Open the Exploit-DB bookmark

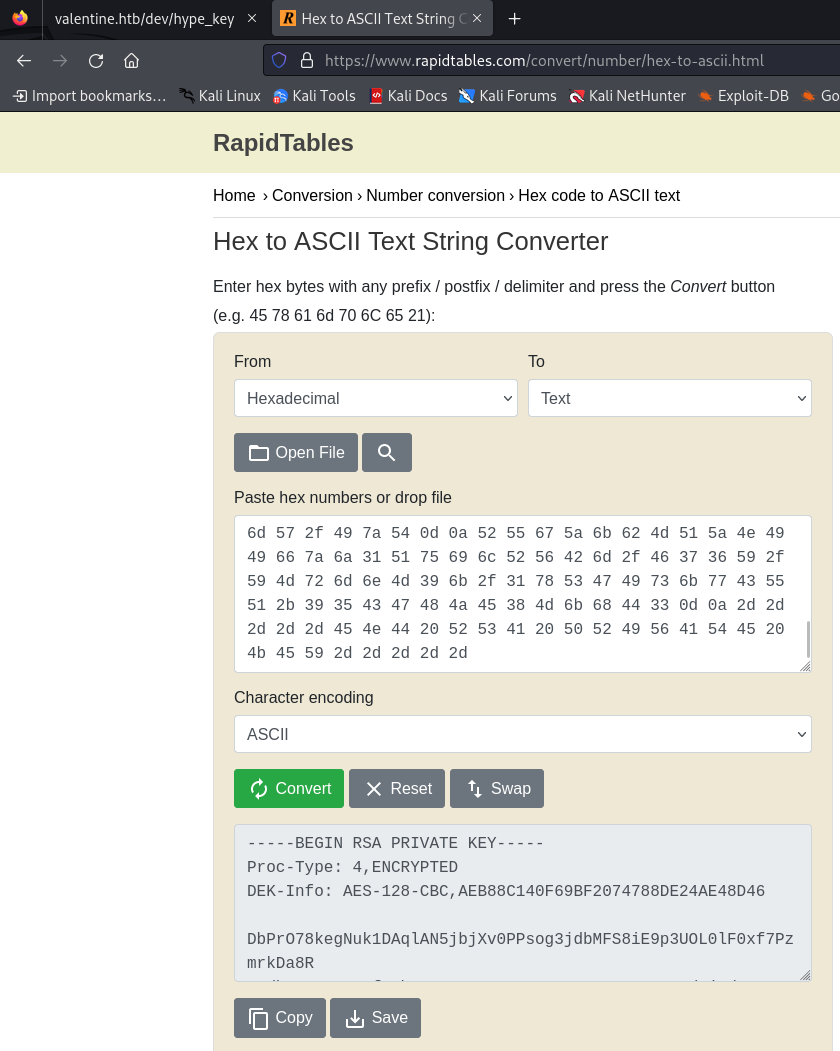click(x=743, y=96)
